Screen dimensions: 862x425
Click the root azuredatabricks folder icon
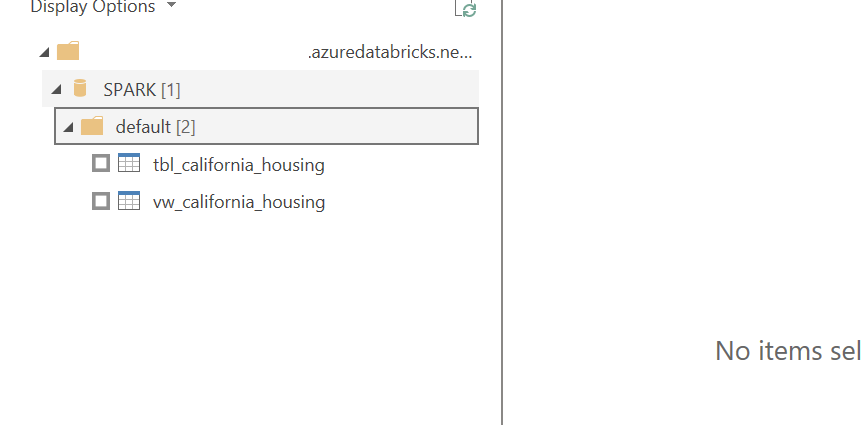coord(68,51)
